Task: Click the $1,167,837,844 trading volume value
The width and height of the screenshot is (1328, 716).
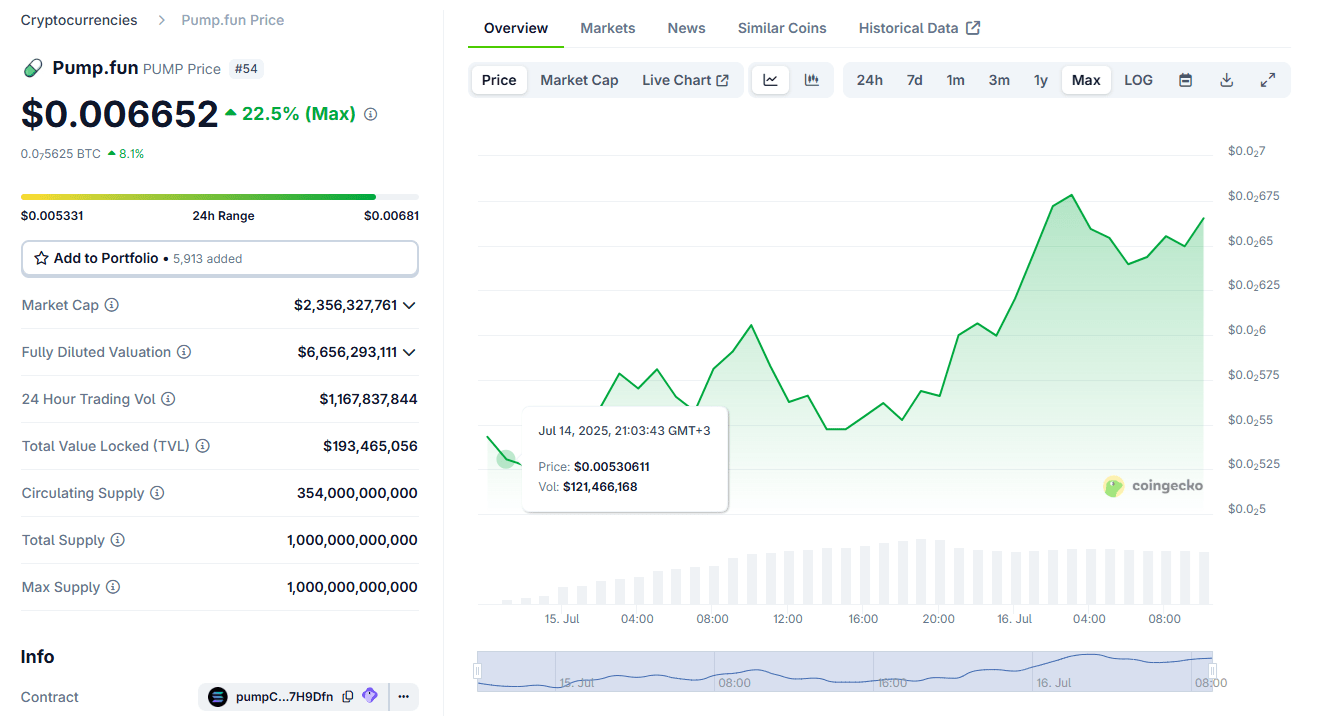Action: pyautogui.click(x=369, y=399)
